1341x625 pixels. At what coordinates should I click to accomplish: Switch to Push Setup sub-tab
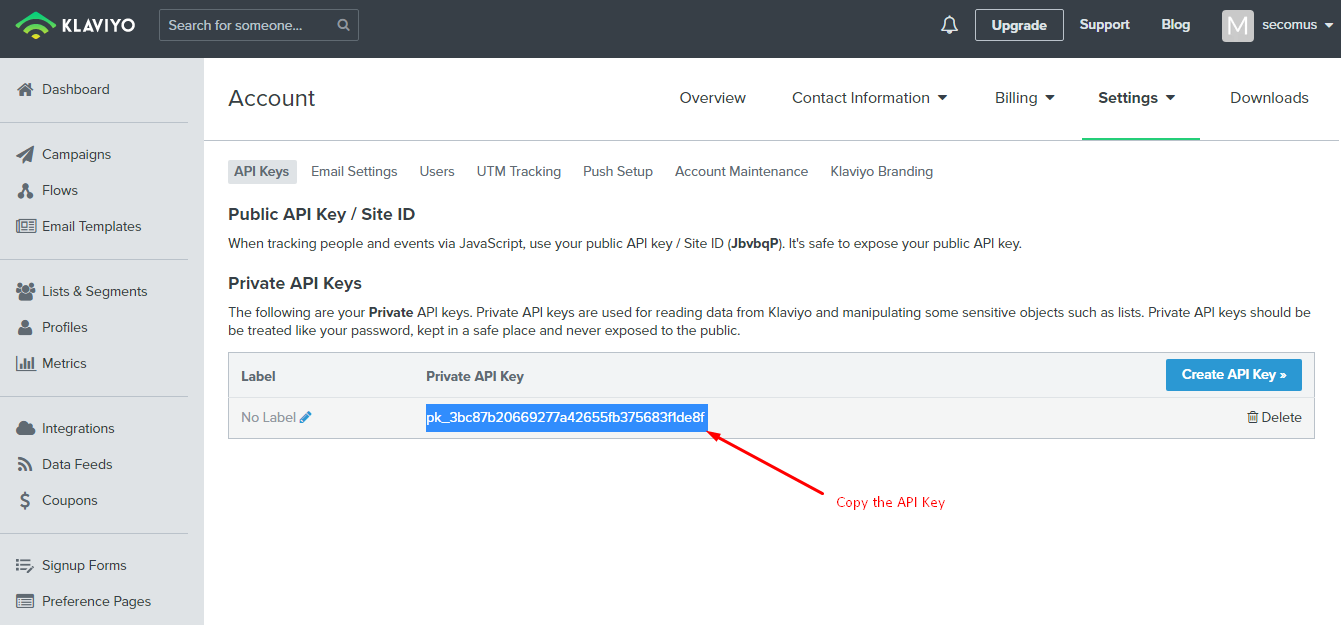pos(618,172)
